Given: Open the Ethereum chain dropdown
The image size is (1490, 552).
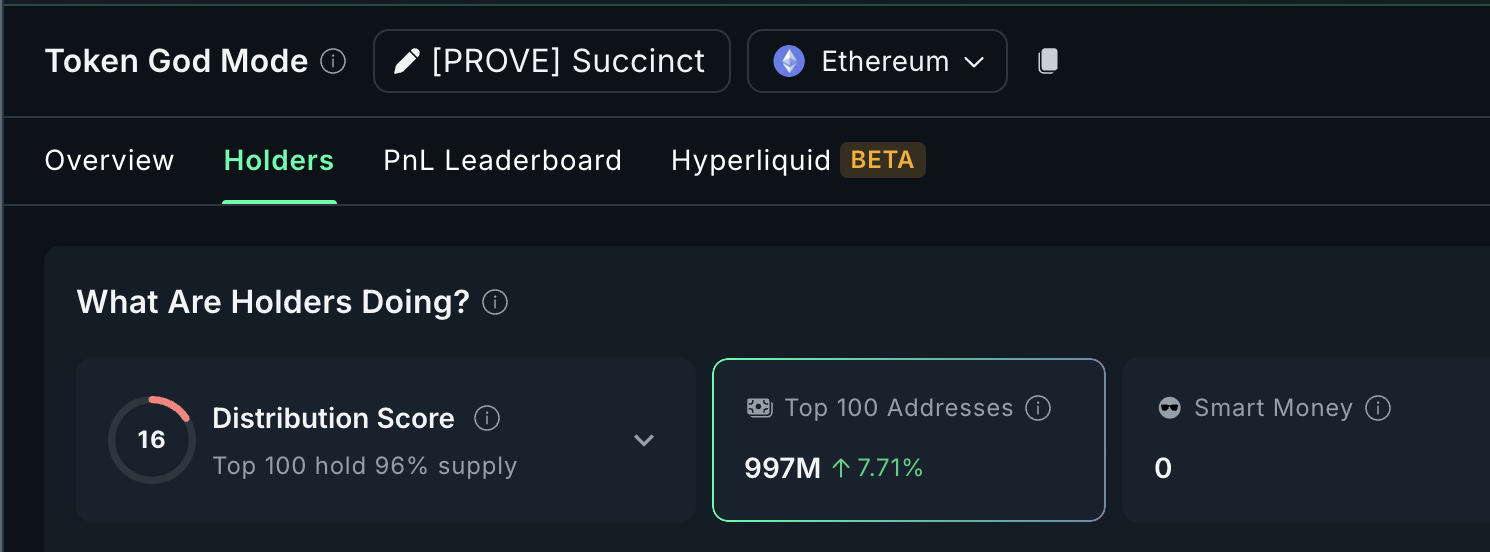Looking at the screenshot, I should (x=877, y=61).
